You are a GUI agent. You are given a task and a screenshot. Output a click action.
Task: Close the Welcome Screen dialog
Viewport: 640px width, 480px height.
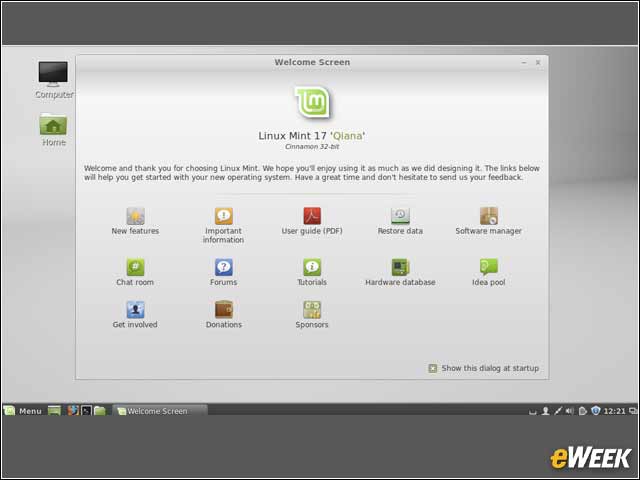click(x=538, y=62)
